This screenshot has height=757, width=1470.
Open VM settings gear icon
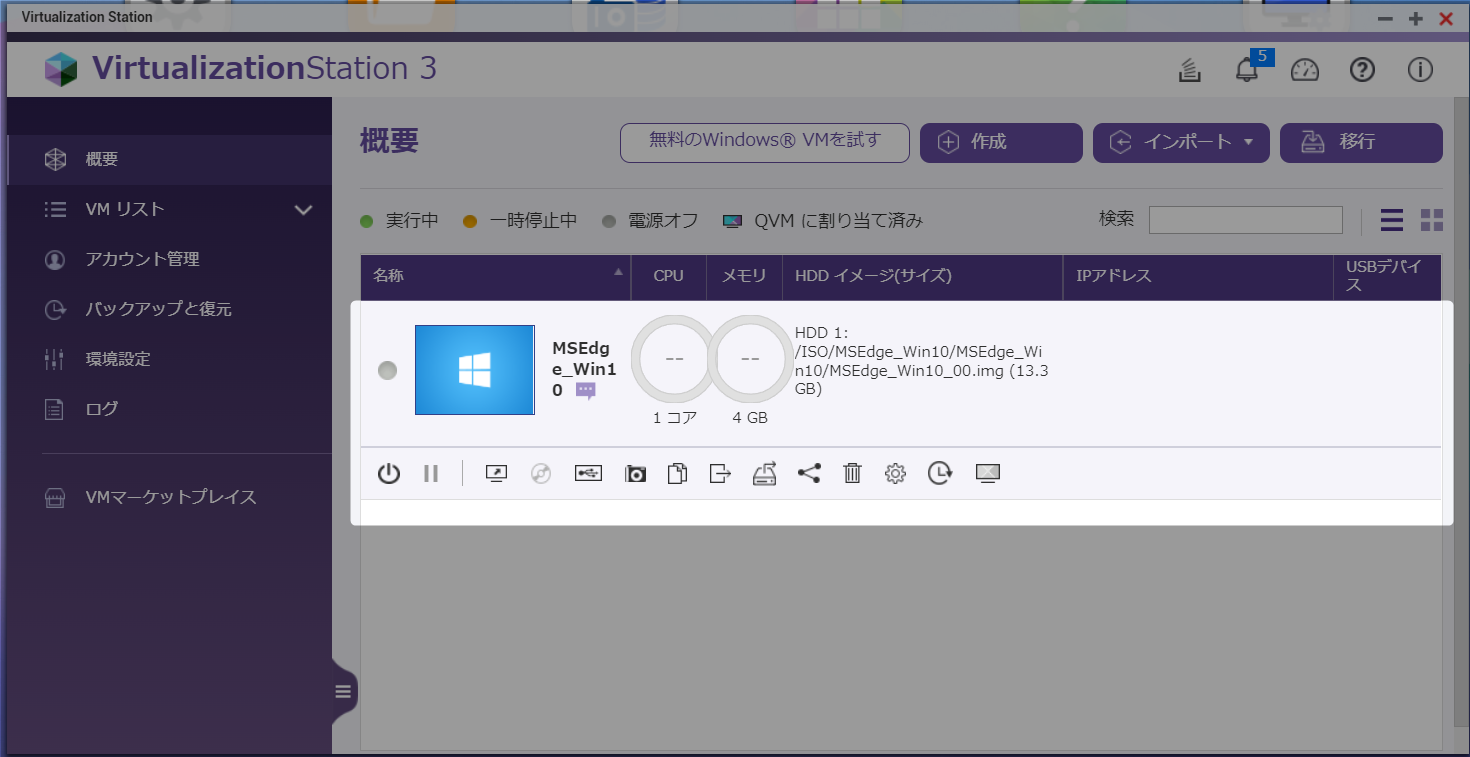(895, 474)
